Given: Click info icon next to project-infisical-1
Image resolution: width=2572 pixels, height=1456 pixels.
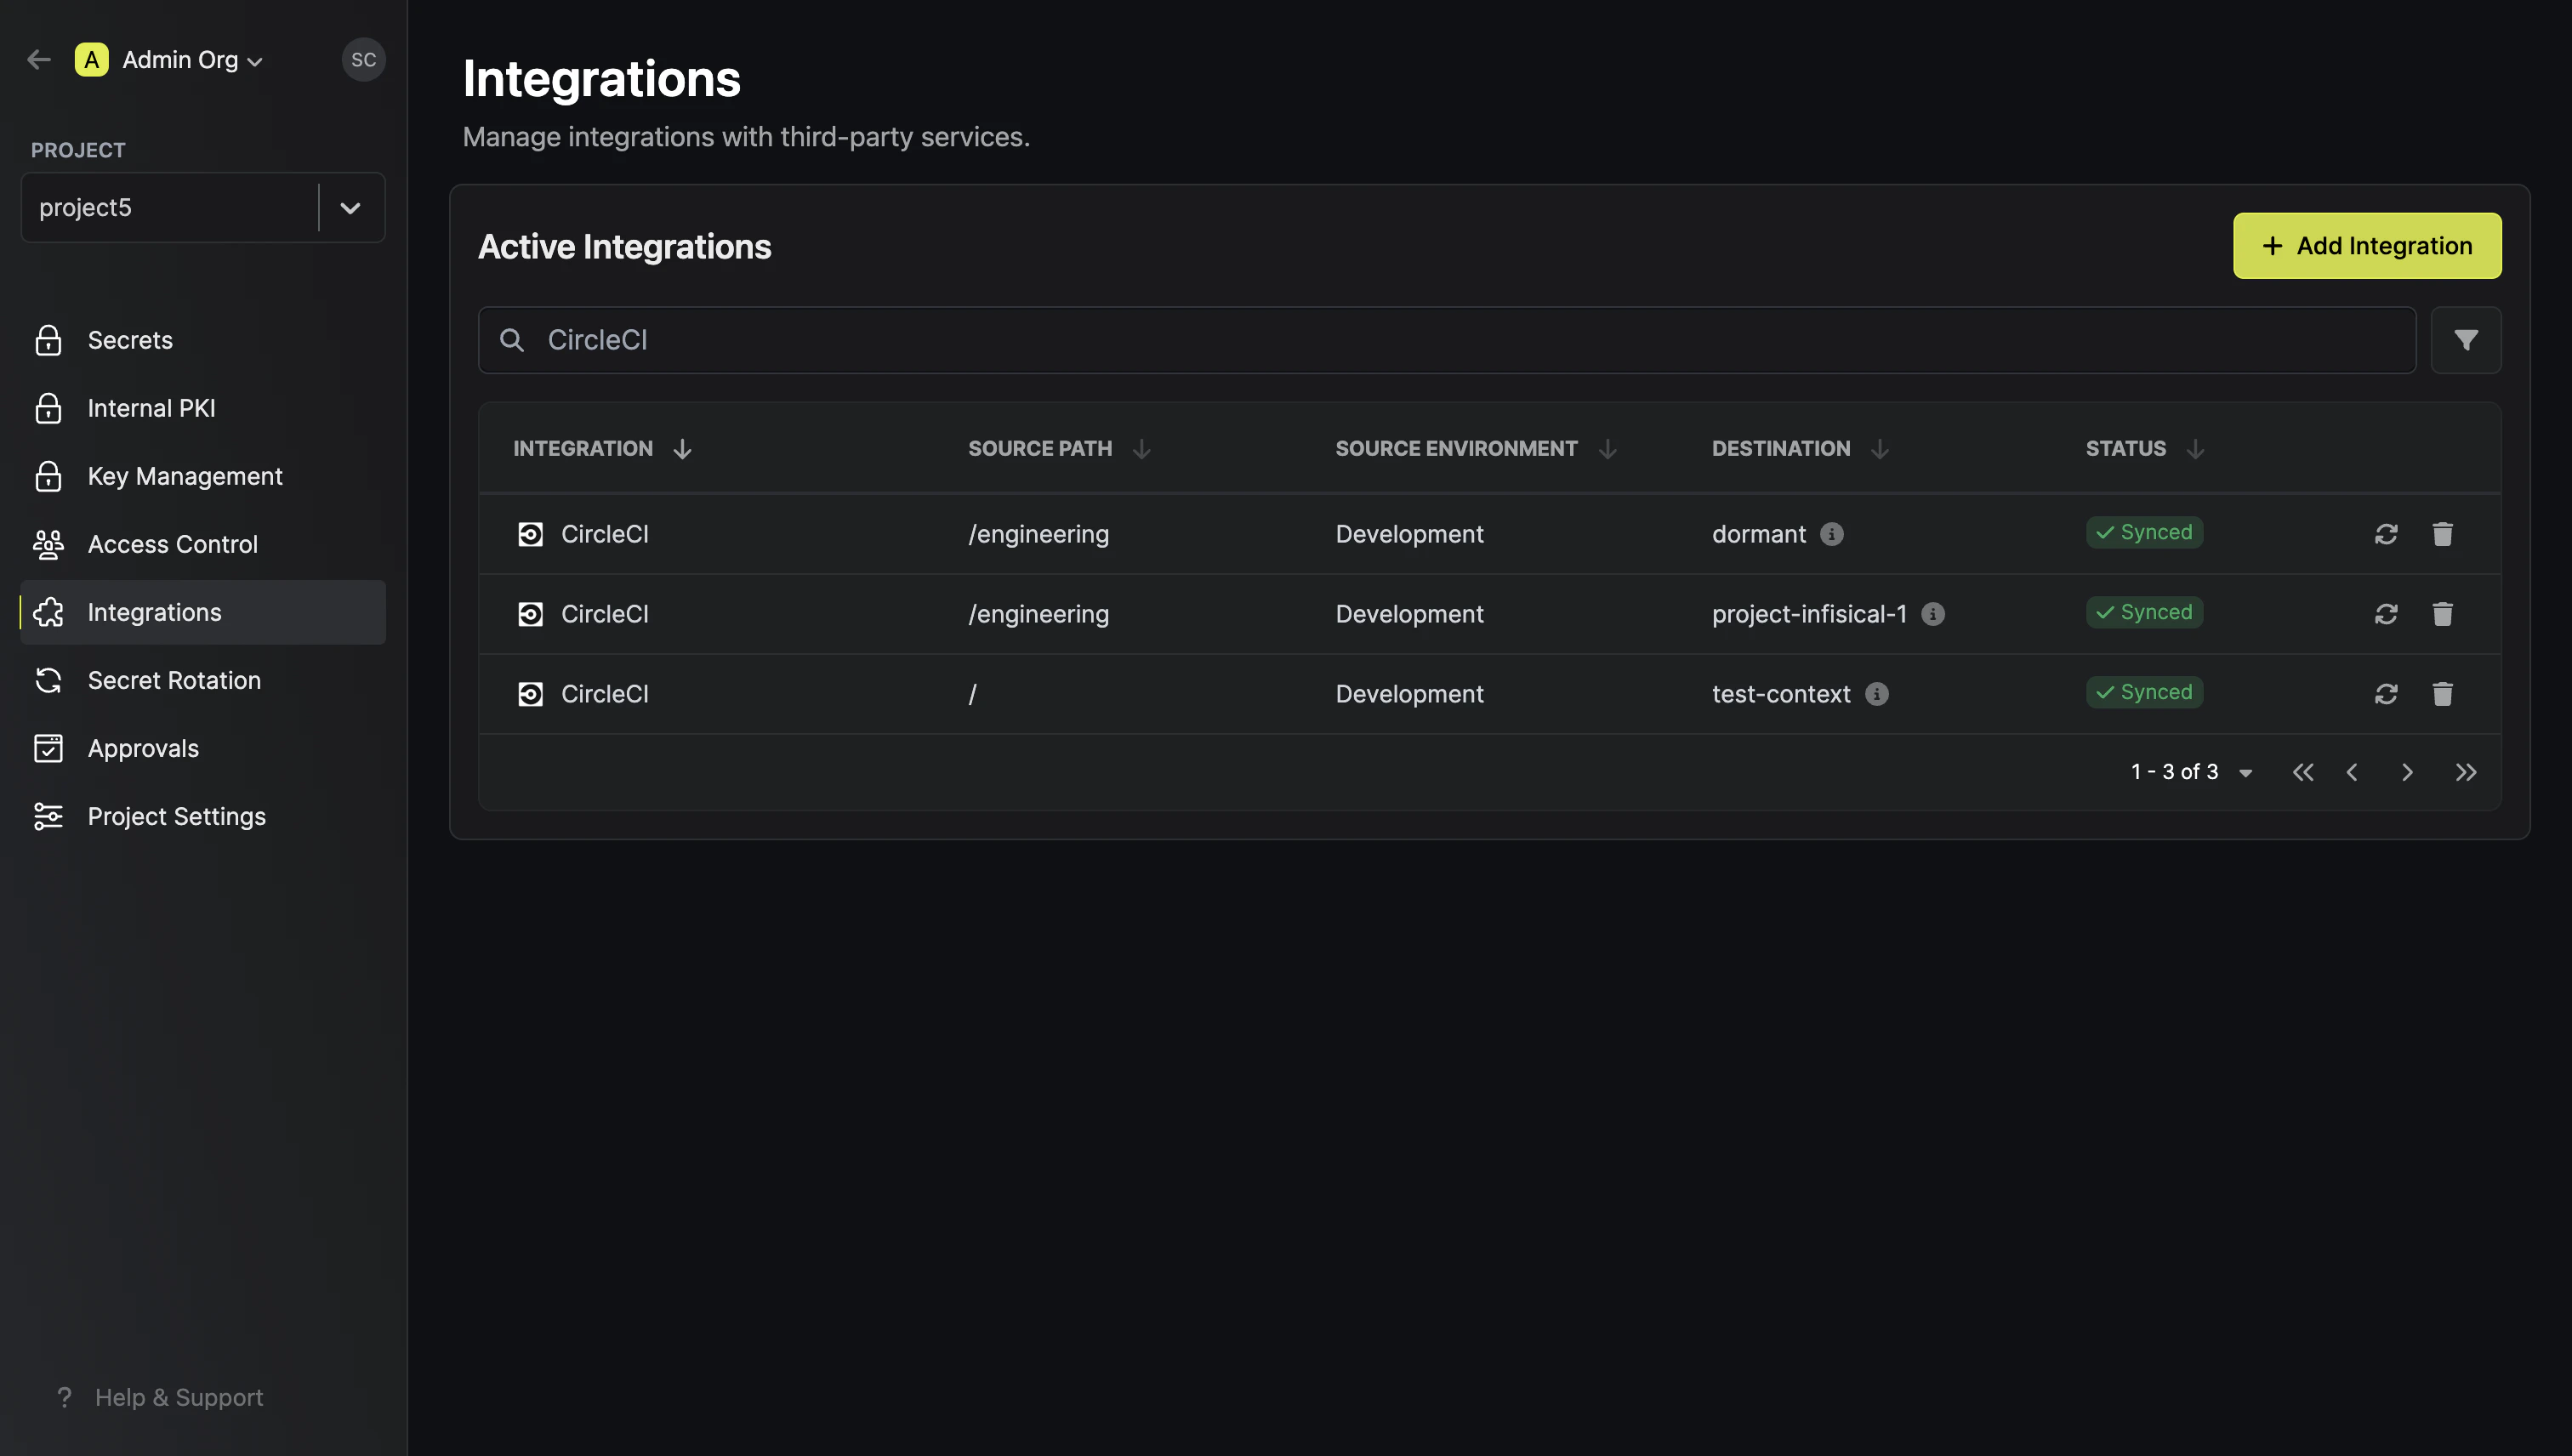Looking at the screenshot, I should point(1933,614).
